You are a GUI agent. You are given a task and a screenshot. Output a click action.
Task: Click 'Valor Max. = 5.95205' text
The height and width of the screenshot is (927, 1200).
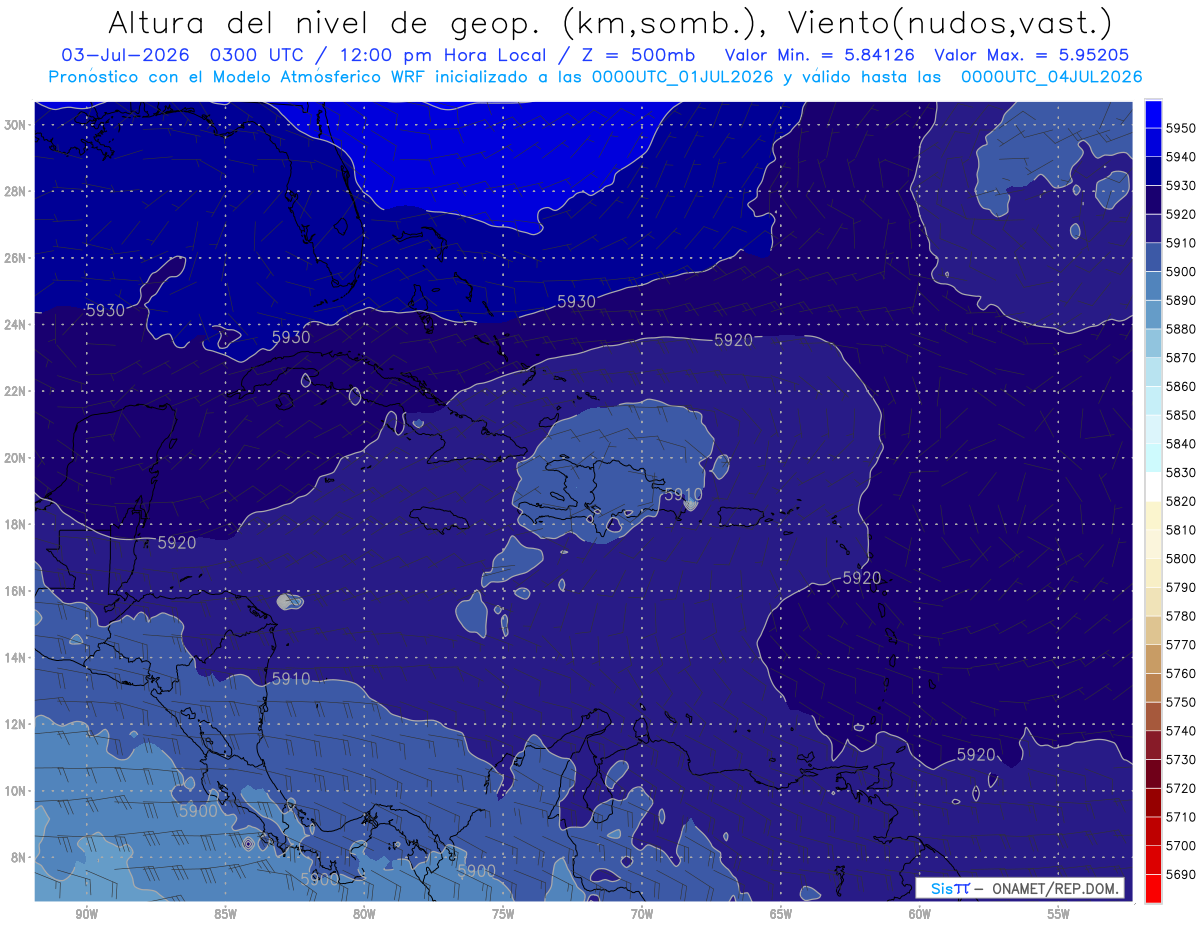1030,55
